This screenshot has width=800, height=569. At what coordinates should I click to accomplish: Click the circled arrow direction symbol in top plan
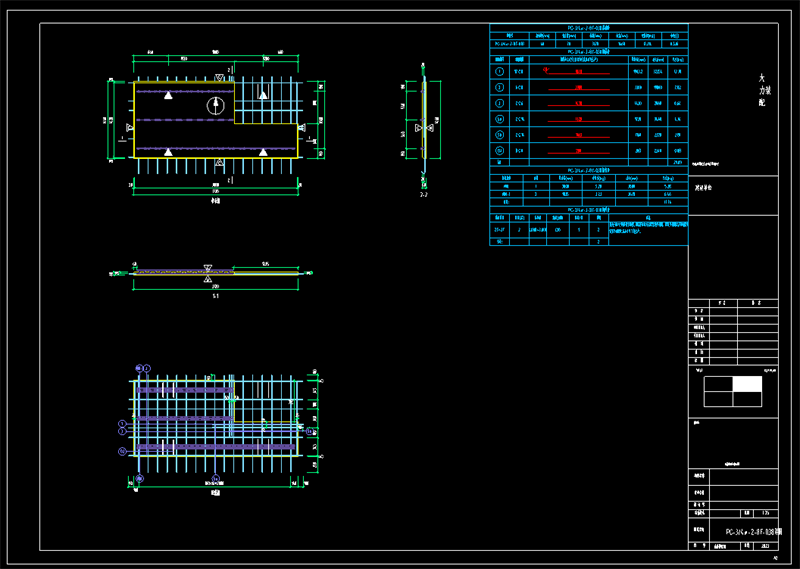point(215,106)
